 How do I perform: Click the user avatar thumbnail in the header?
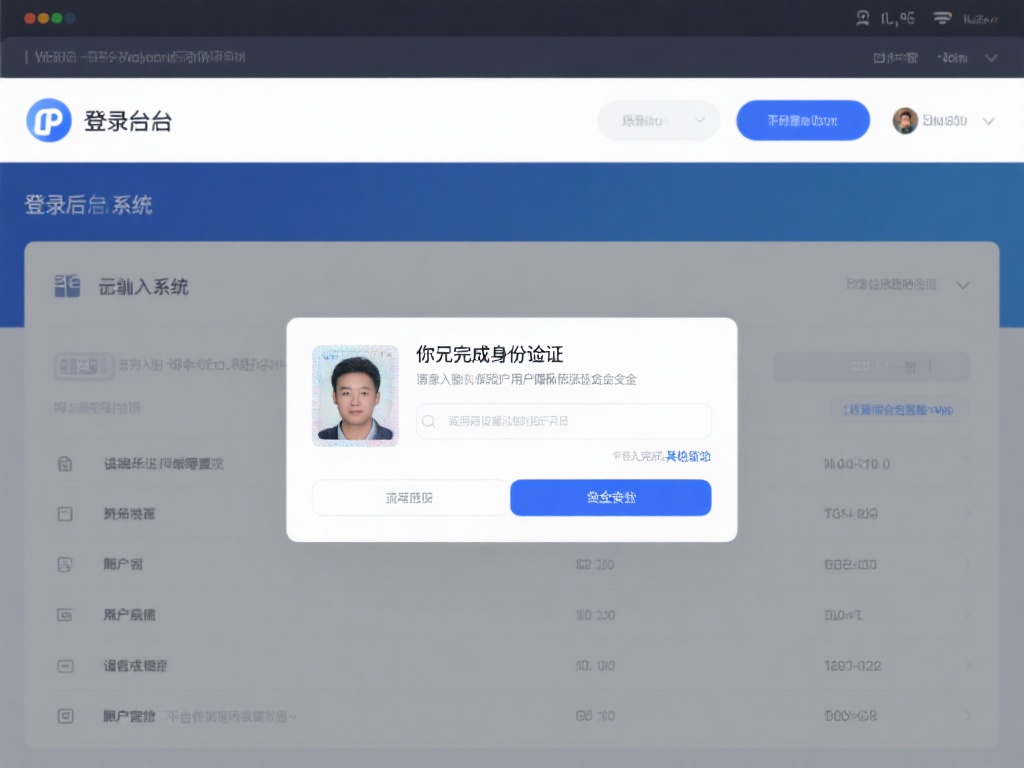coord(905,120)
